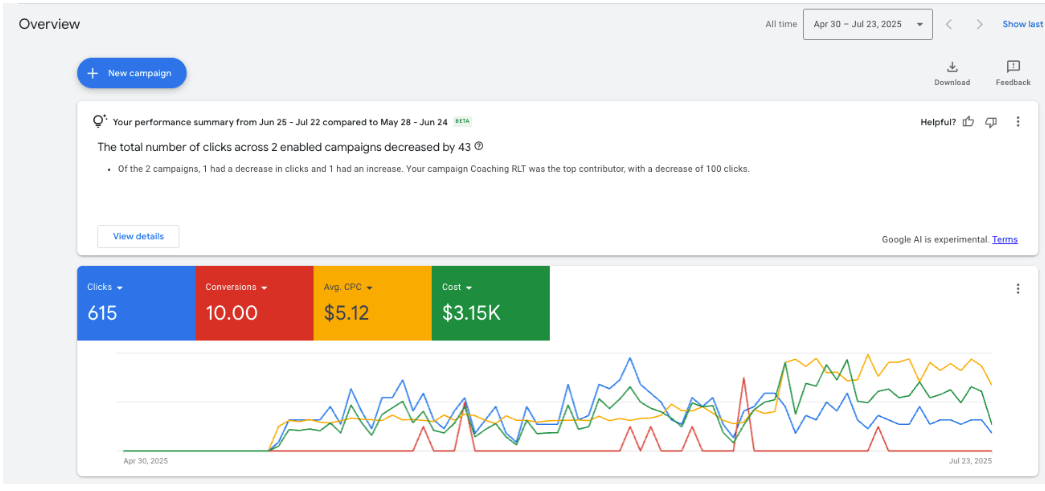Click the Download icon
This screenshot has height=491, width=1045.
click(x=952, y=67)
